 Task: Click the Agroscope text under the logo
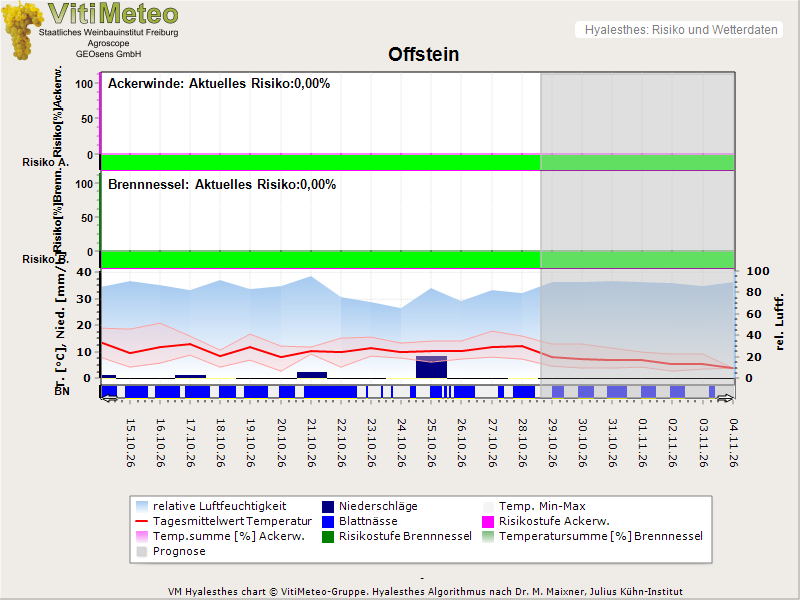[x=109, y=43]
